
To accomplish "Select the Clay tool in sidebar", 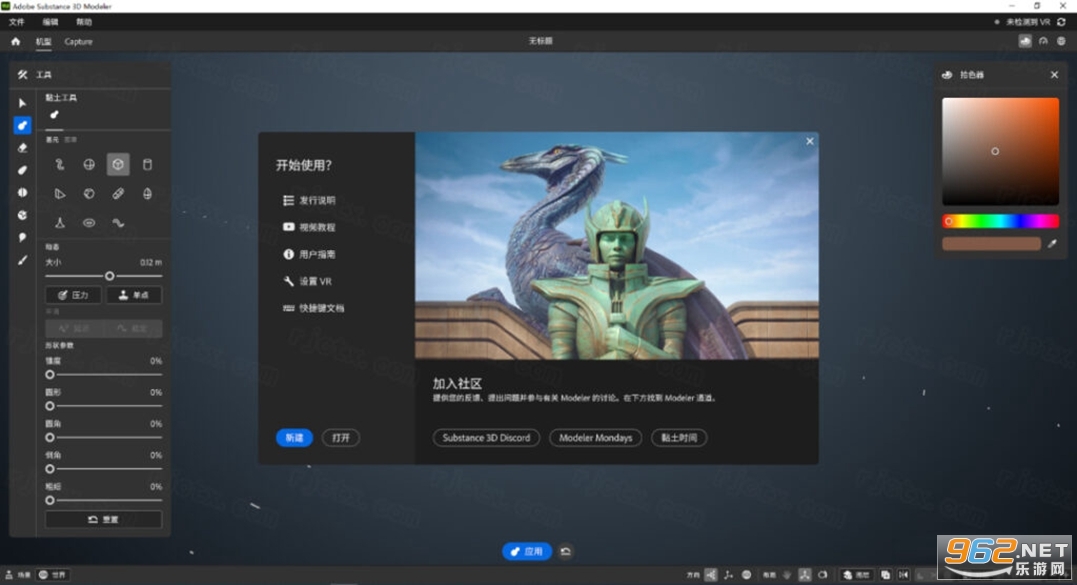I will (22, 125).
